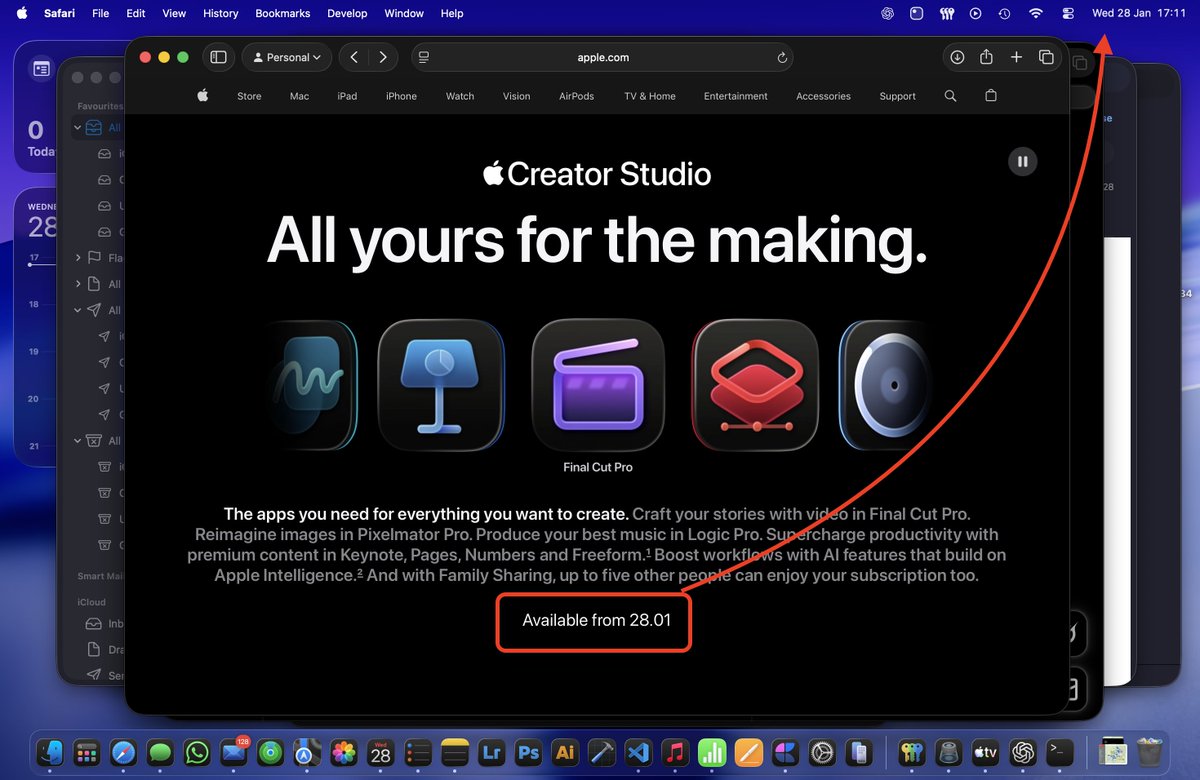Open the Help menu
The width and height of the screenshot is (1200, 780).
click(x=452, y=13)
